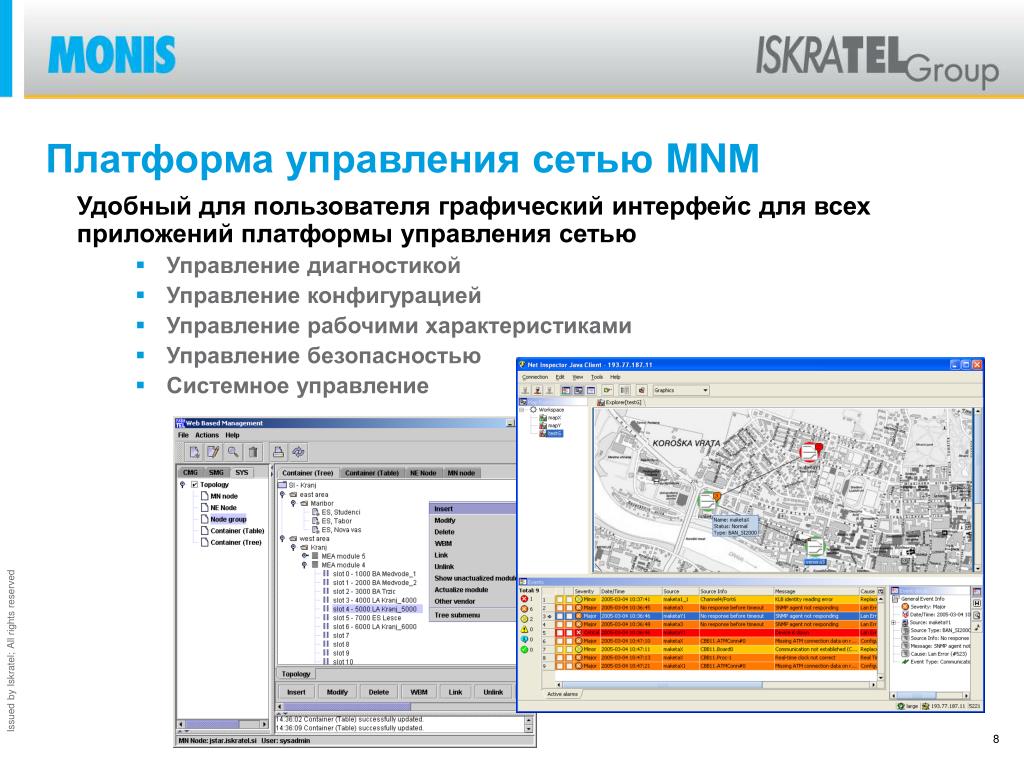This screenshot has width=1024, height=768.
Task: Click the yellow minor severity counter icon
Action: pyautogui.click(x=524, y=619)
